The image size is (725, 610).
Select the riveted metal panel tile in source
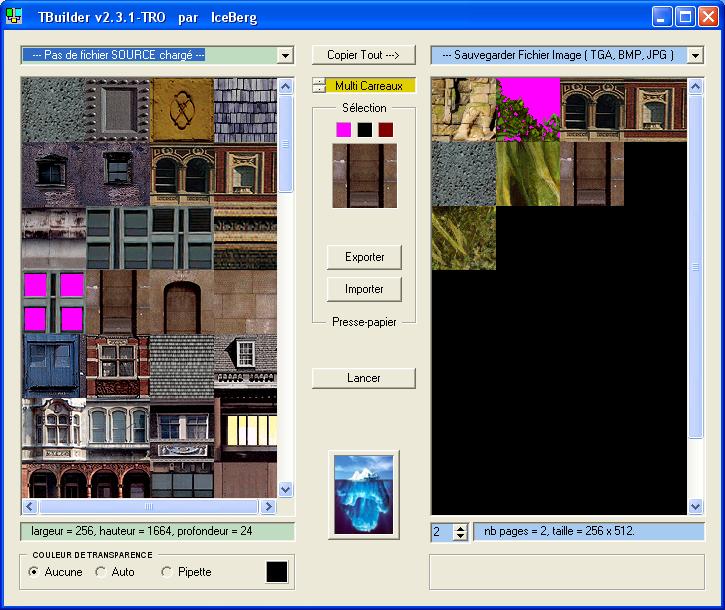(118, 110)
